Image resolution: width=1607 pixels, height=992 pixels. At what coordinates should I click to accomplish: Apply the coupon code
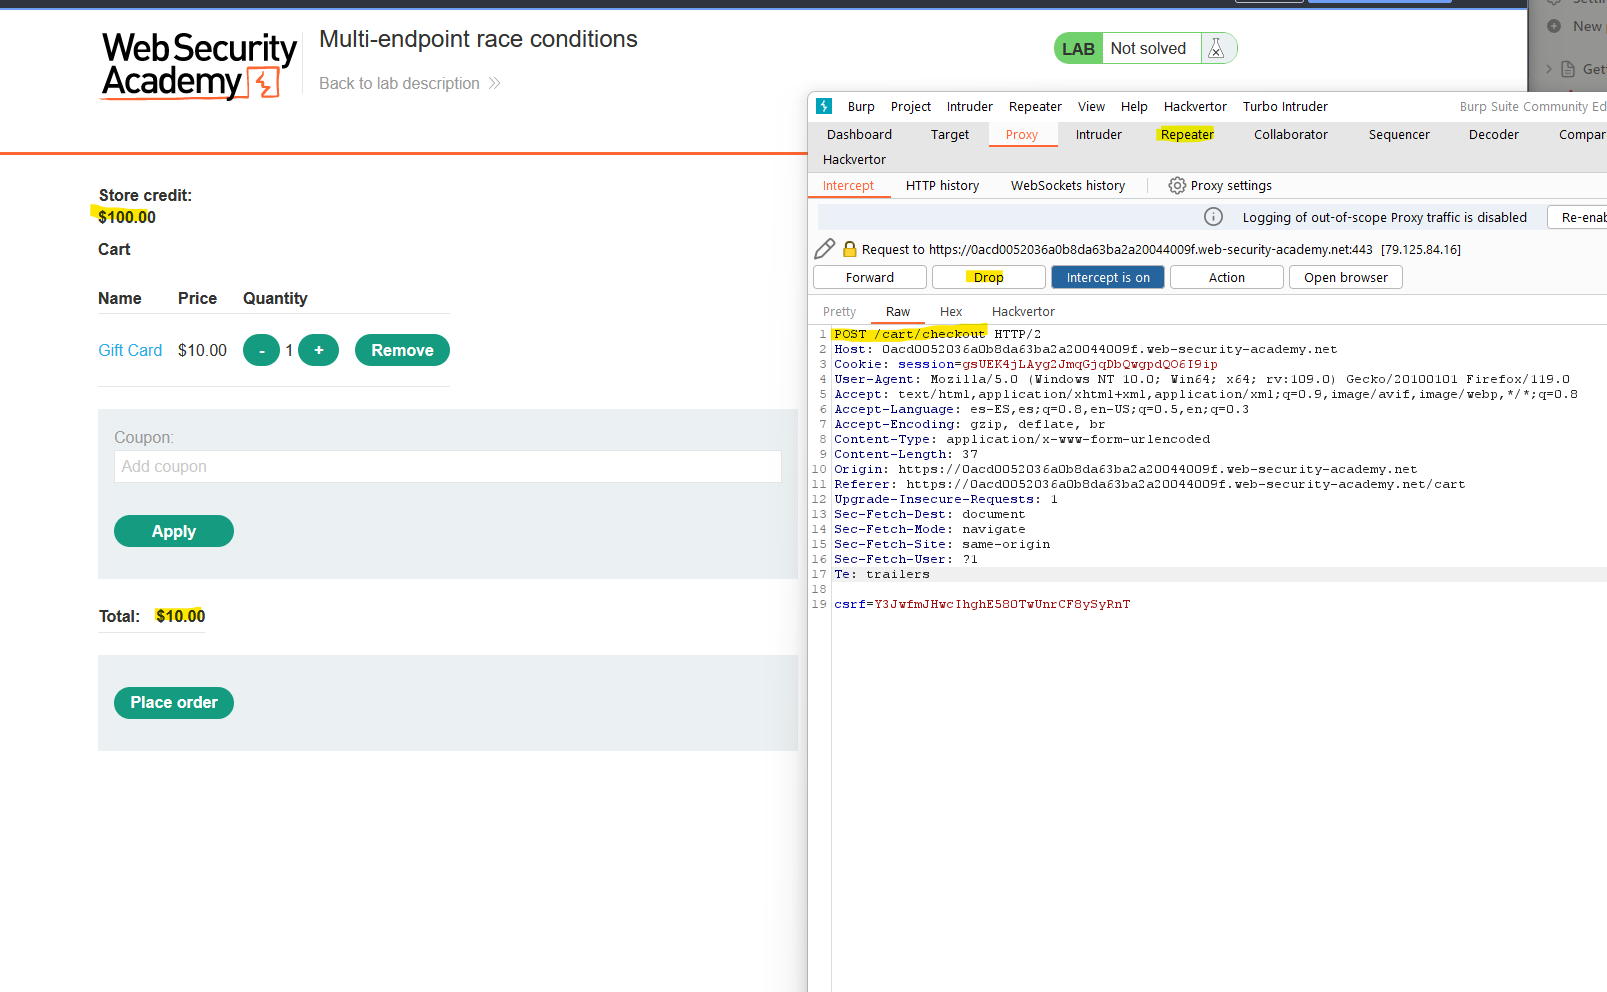coord(174,531)
